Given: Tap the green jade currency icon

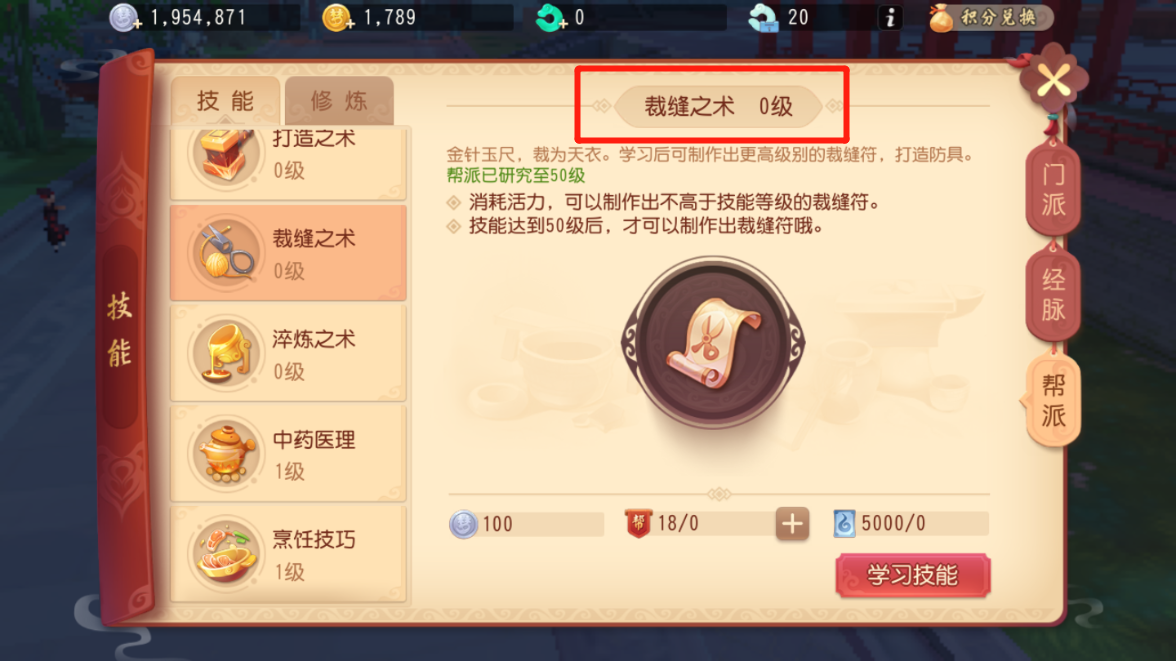Looking at the screenshot, I should (x=550, y=17).
